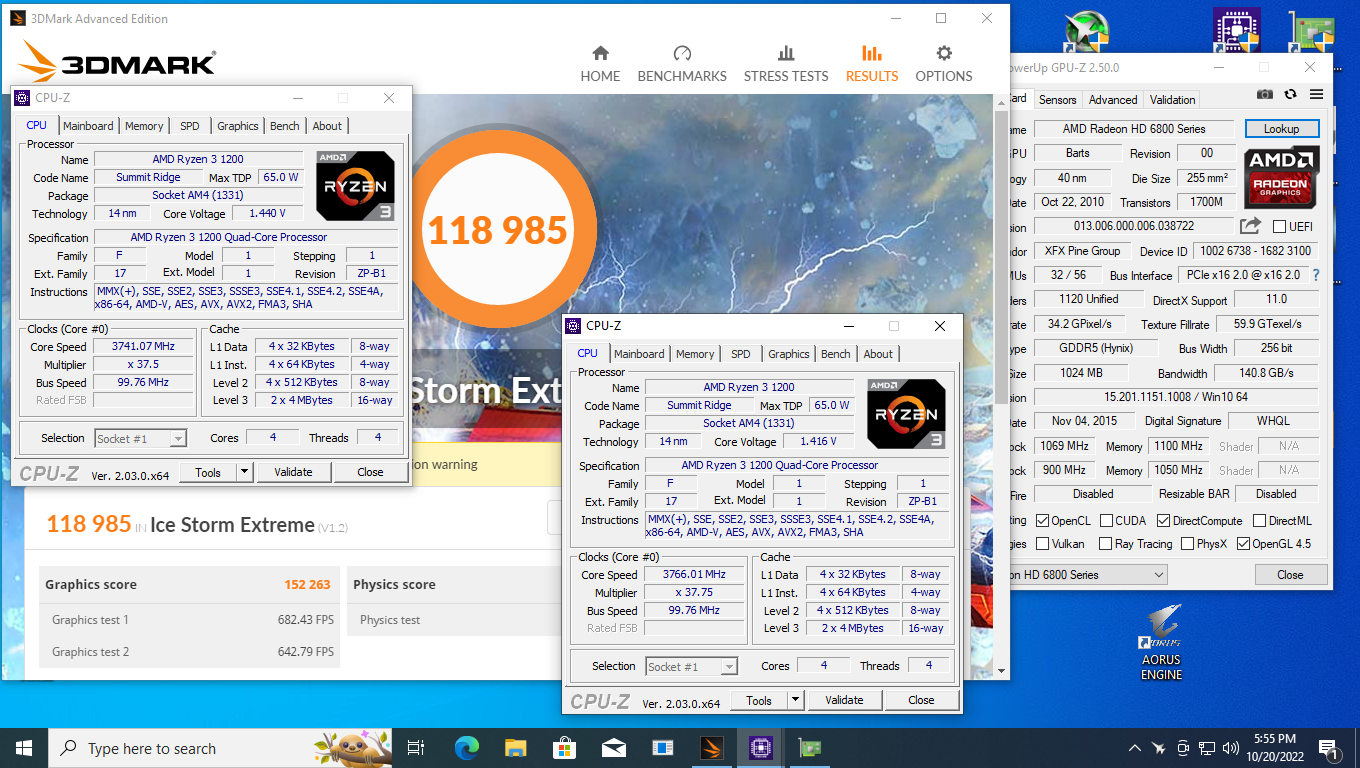Open Graphics tab in back CPU-Z window

click(x=238, y=126)
